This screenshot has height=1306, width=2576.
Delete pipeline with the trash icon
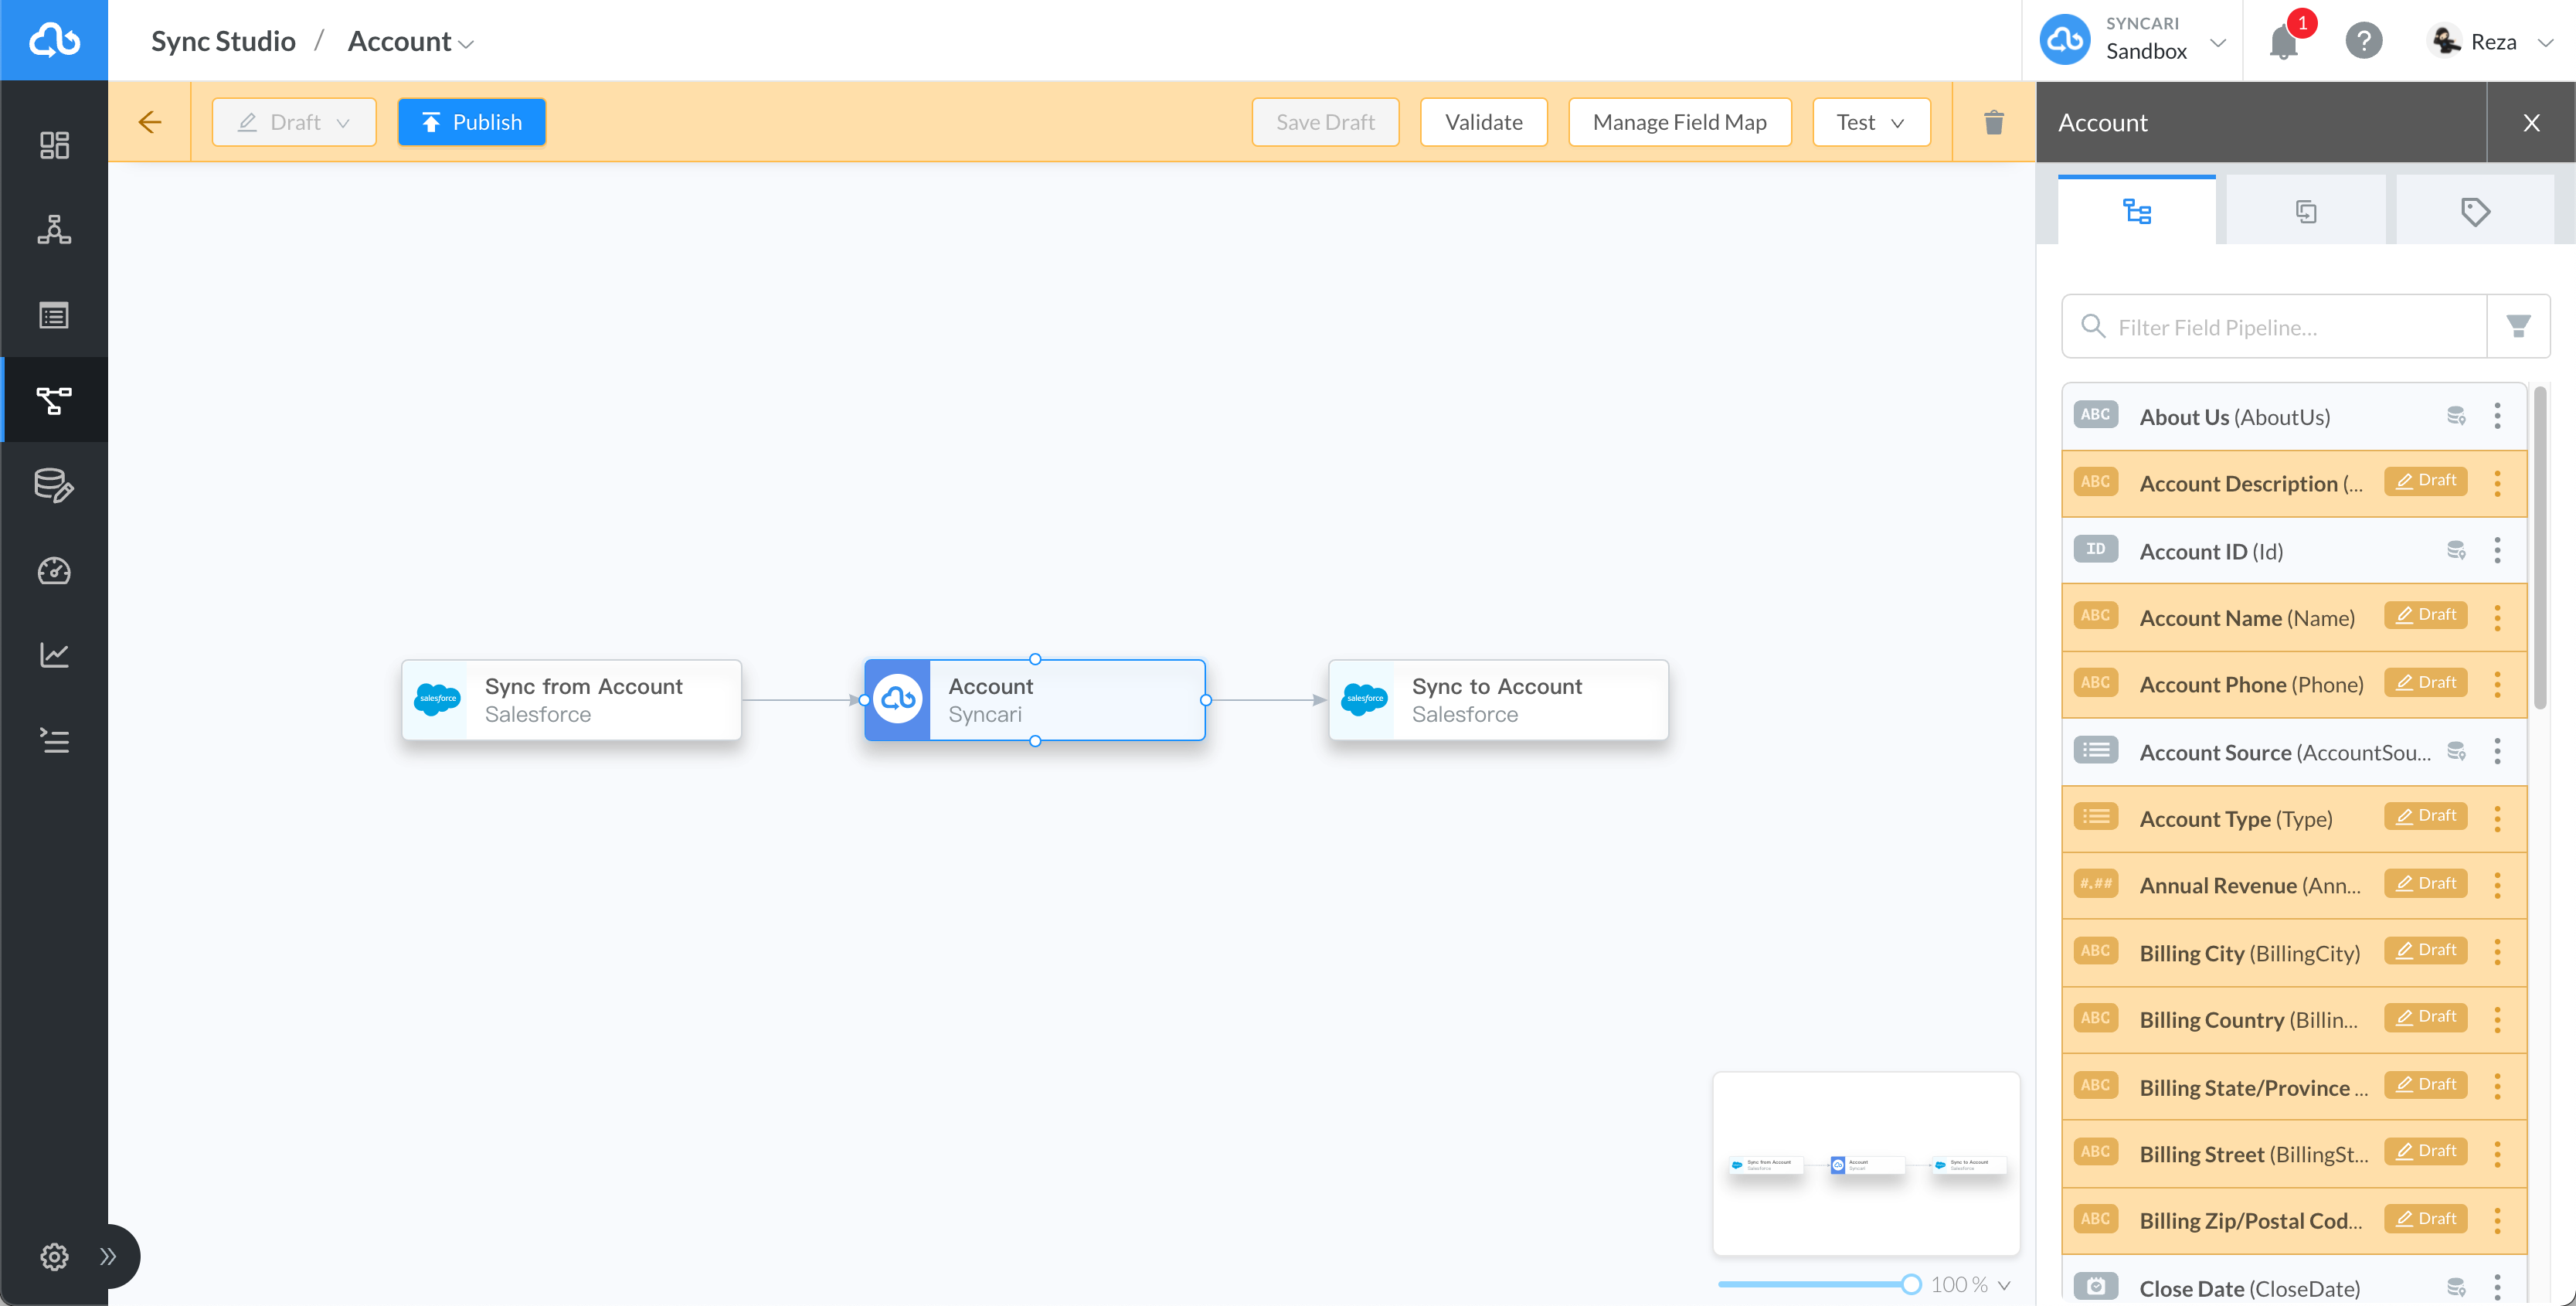tap(1993, 122)
